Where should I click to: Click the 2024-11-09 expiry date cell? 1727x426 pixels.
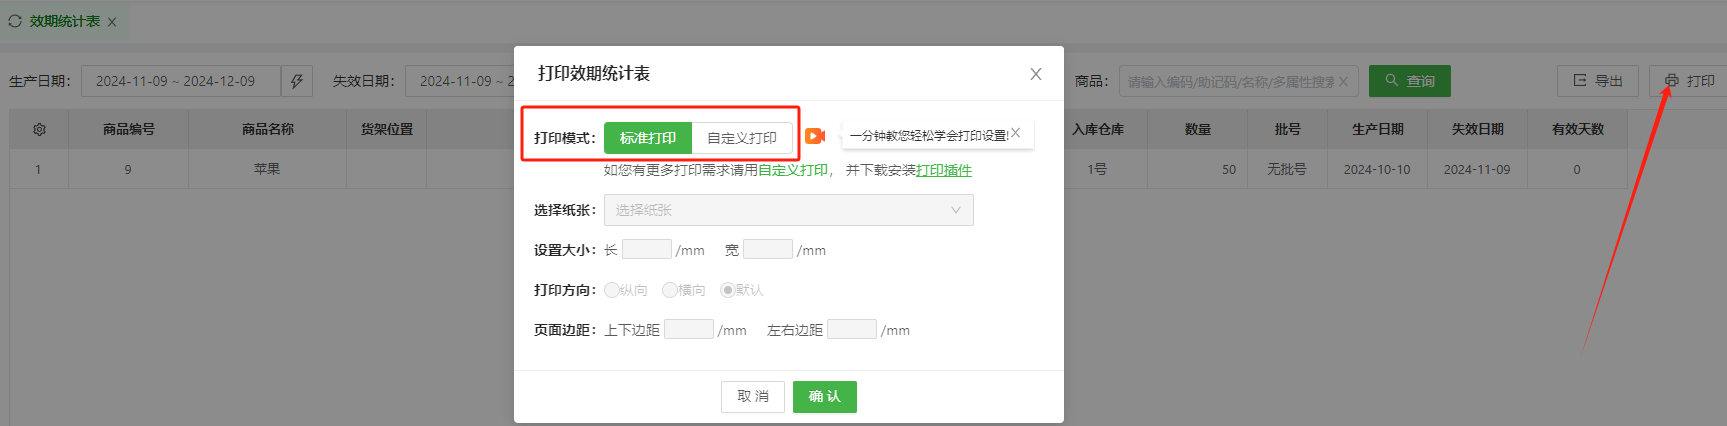[1477, 169]
